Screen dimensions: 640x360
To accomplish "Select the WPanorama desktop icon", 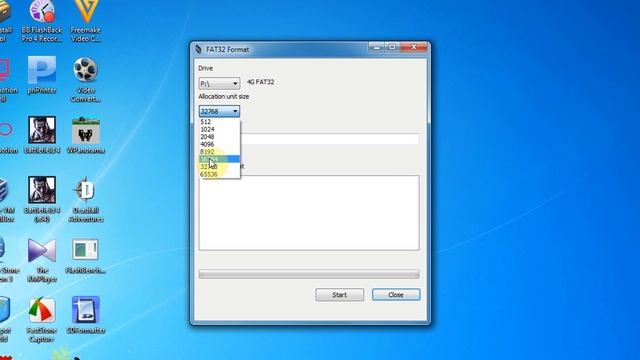I will pos(86,135).
